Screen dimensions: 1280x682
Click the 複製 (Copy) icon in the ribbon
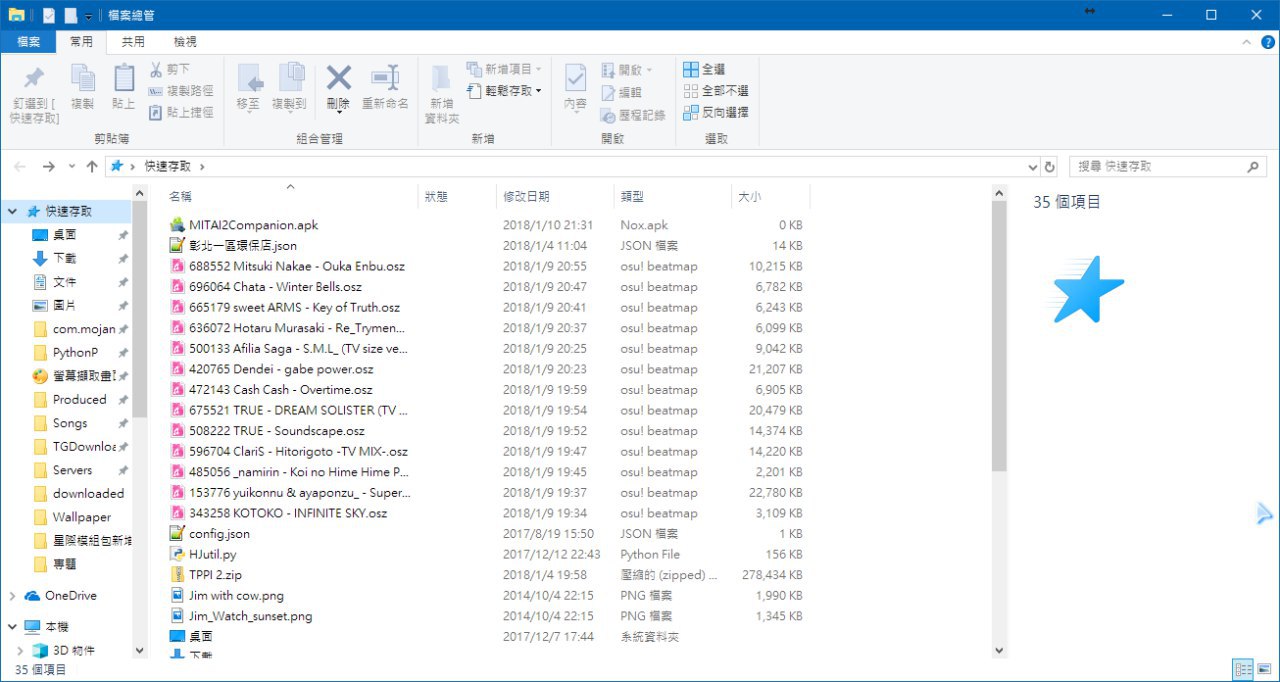tap(83, 79)
